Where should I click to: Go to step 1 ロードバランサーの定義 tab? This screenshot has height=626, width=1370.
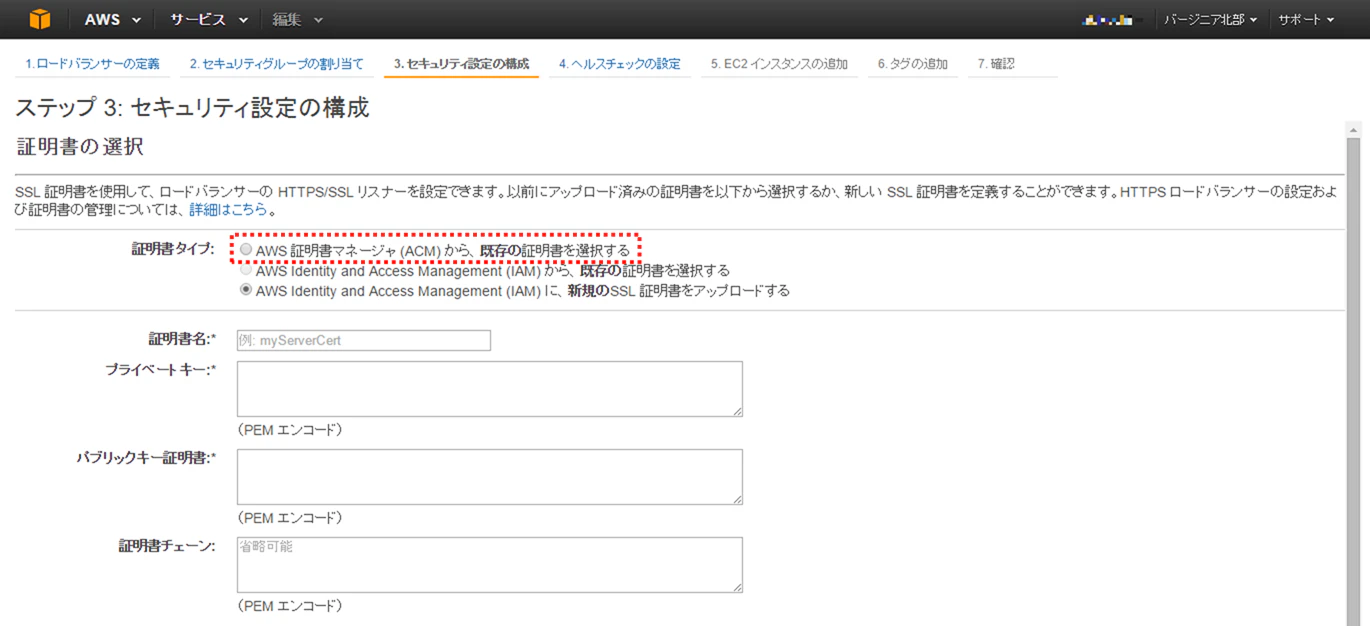pyautogui.click(x=92, y=64)
